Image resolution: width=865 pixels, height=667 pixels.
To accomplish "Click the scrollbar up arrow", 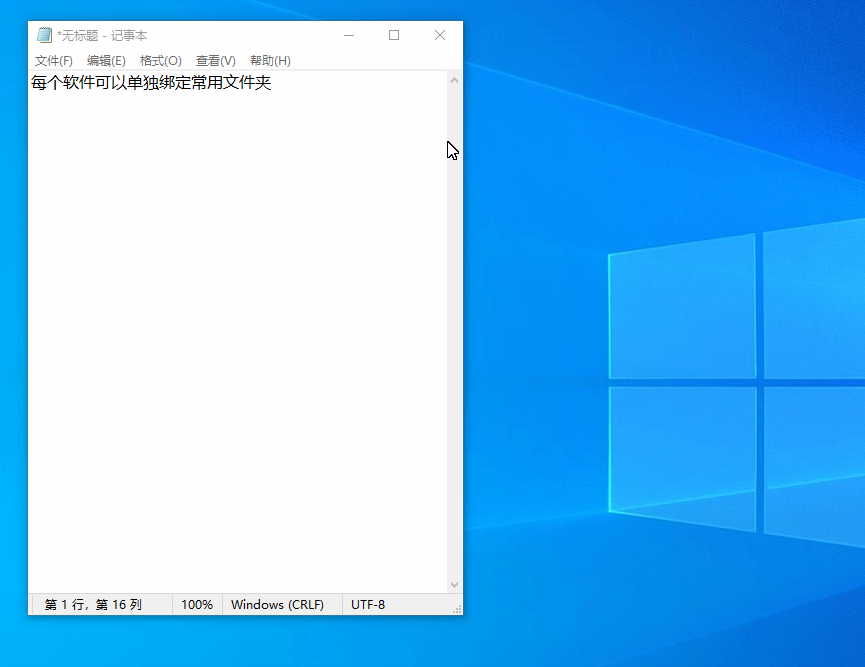I will point(455,81).
